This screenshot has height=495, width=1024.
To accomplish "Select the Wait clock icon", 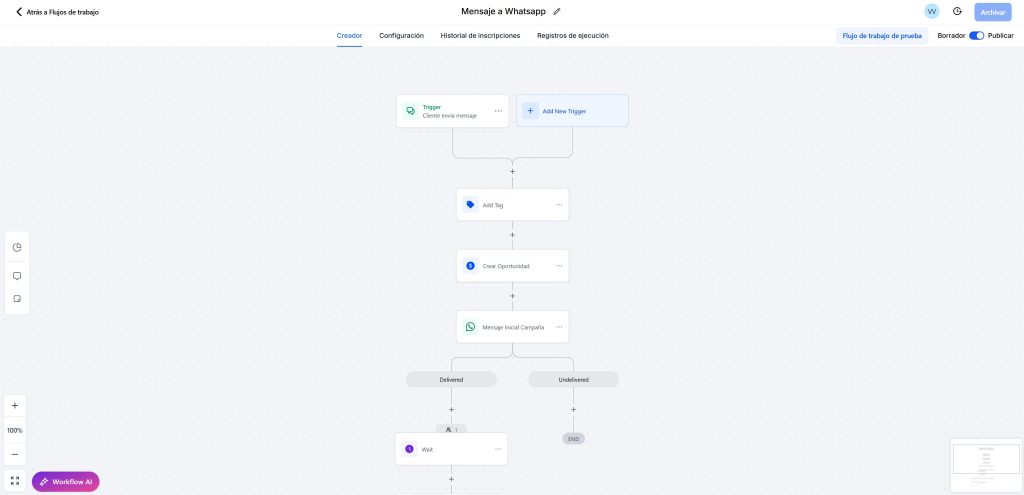I will [409, 449].
